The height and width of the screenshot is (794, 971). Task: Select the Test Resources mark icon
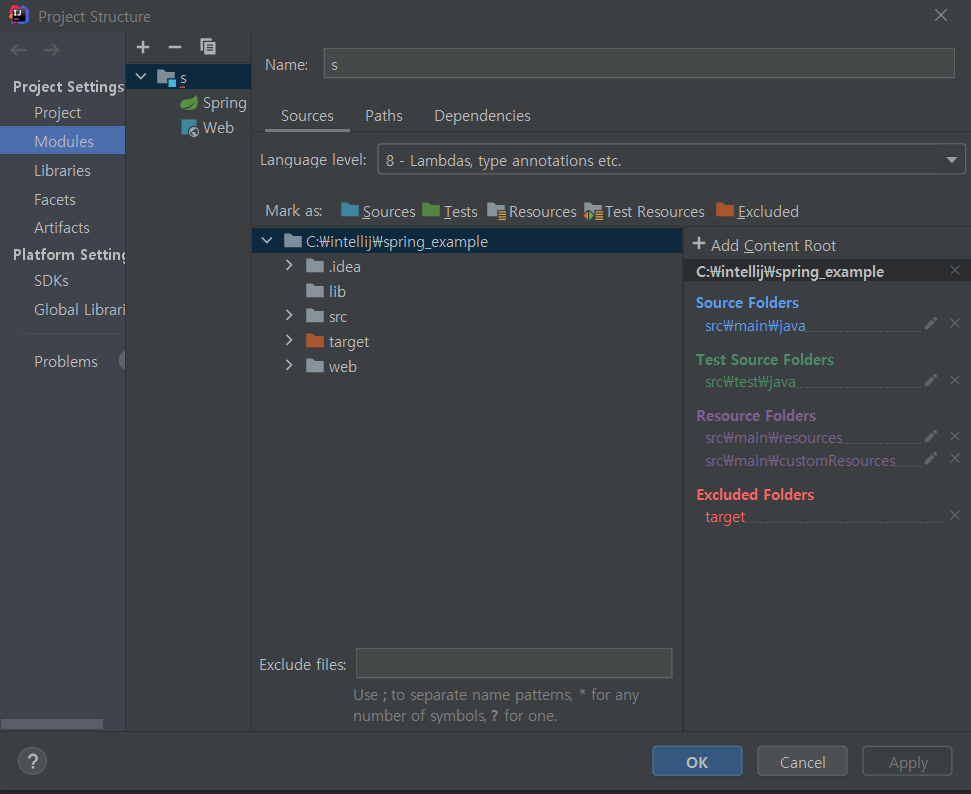pos(594,211)
